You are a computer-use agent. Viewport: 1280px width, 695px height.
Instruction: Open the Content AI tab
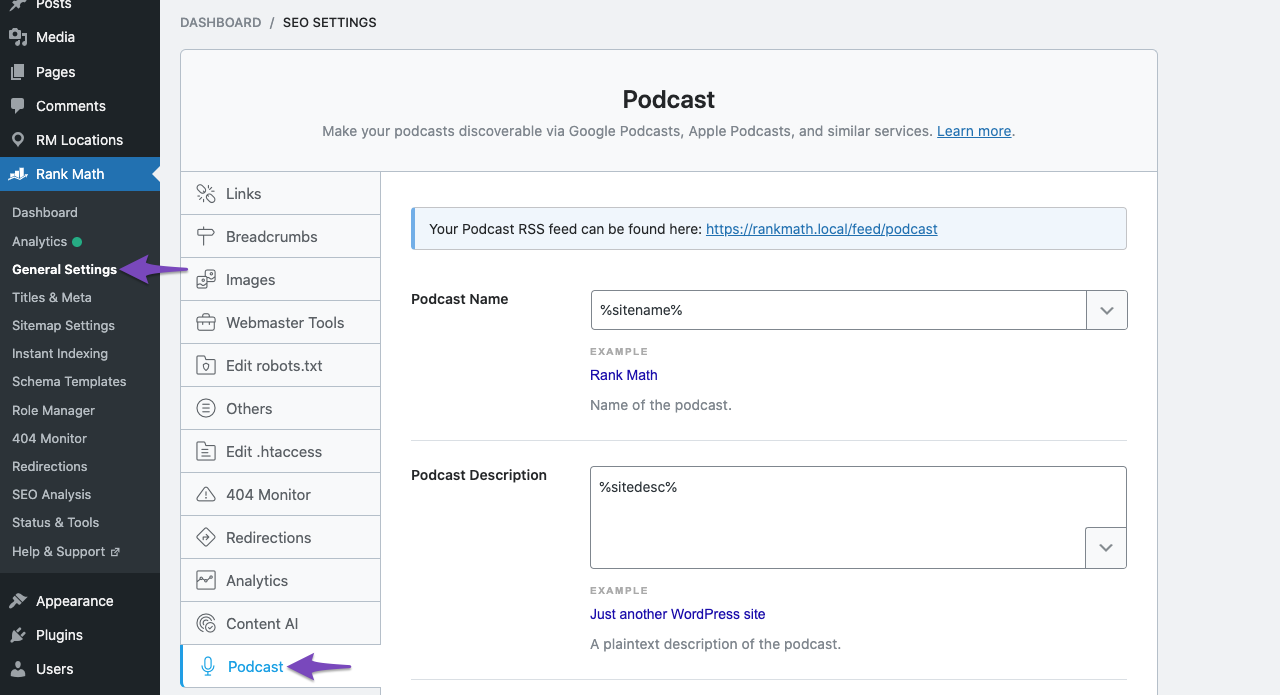point(281,623)
